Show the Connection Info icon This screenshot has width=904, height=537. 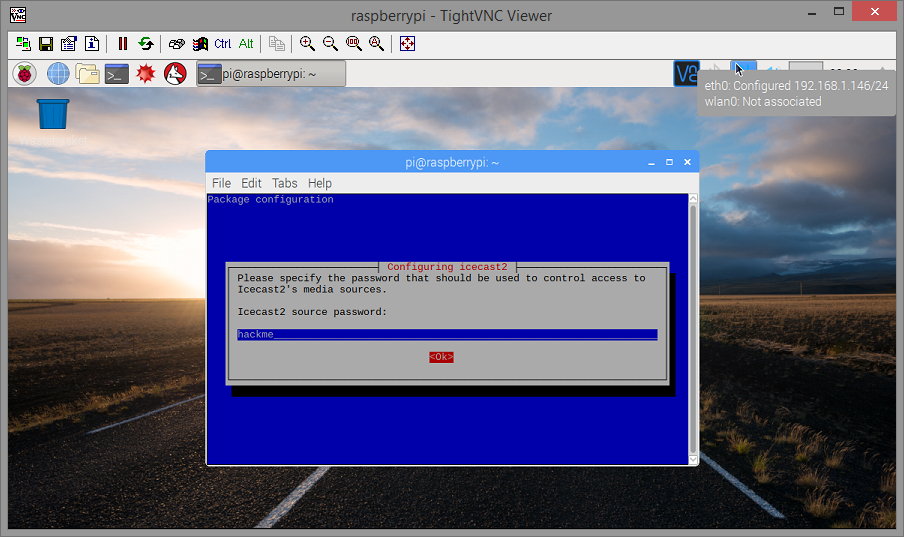coord(92,44)
